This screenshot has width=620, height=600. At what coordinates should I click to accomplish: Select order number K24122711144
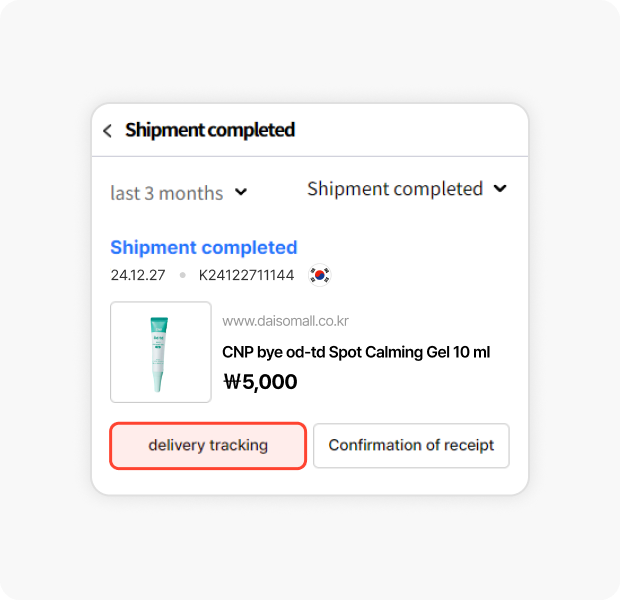246,275
